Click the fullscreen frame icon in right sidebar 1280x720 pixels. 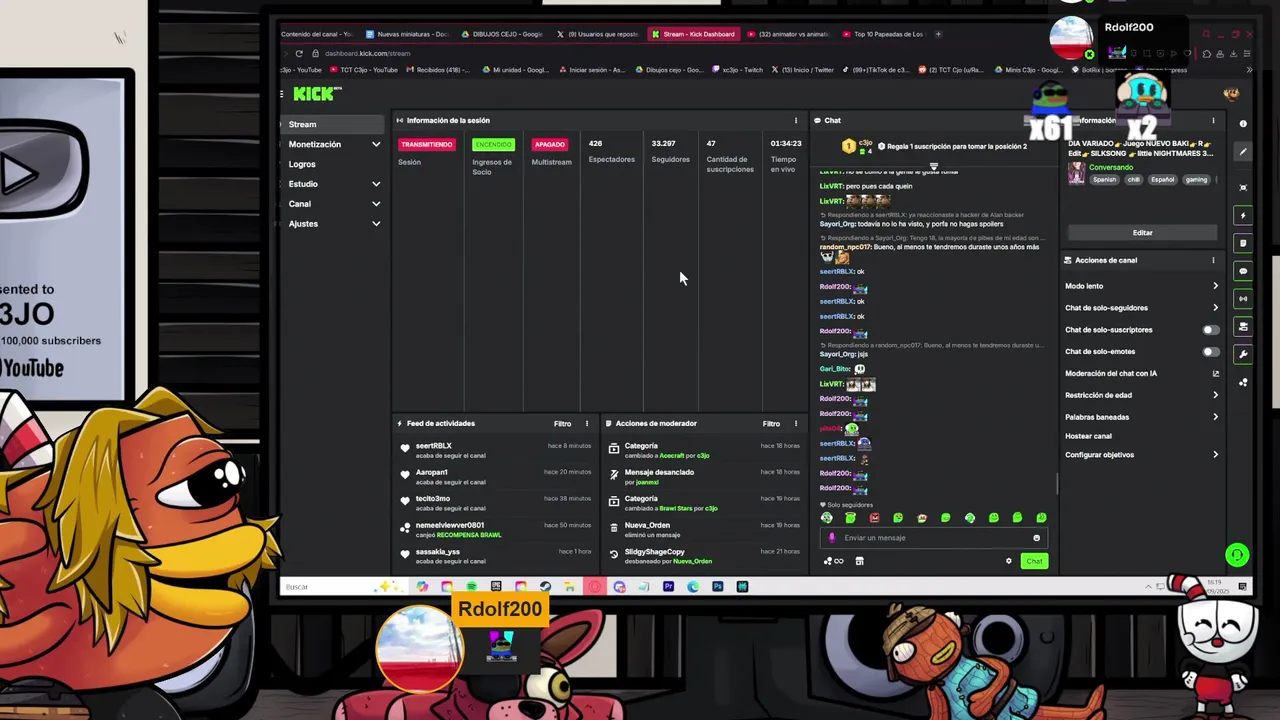point(1243,187)
